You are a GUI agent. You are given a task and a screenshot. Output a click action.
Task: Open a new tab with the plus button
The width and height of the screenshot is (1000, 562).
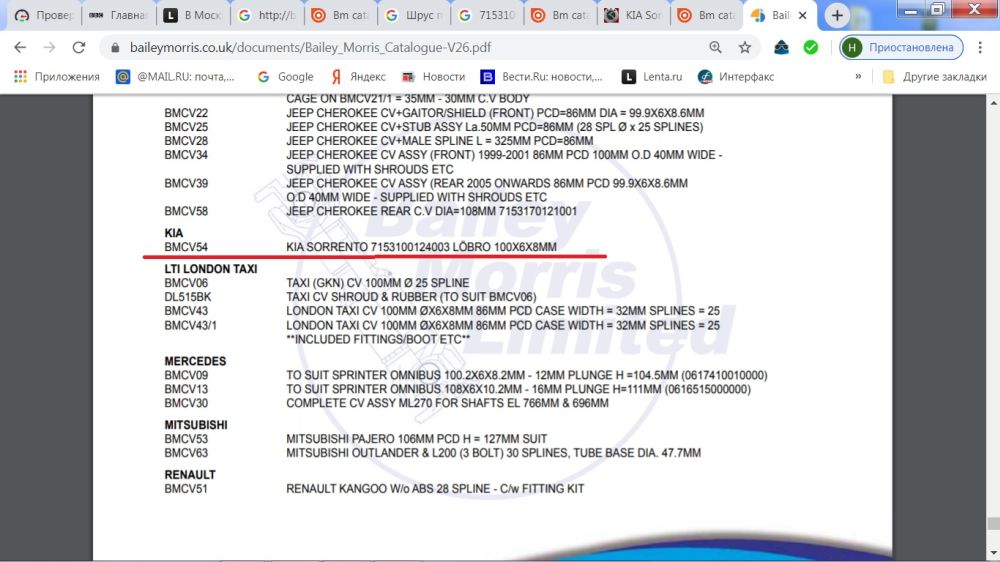(x=837, y=16)
